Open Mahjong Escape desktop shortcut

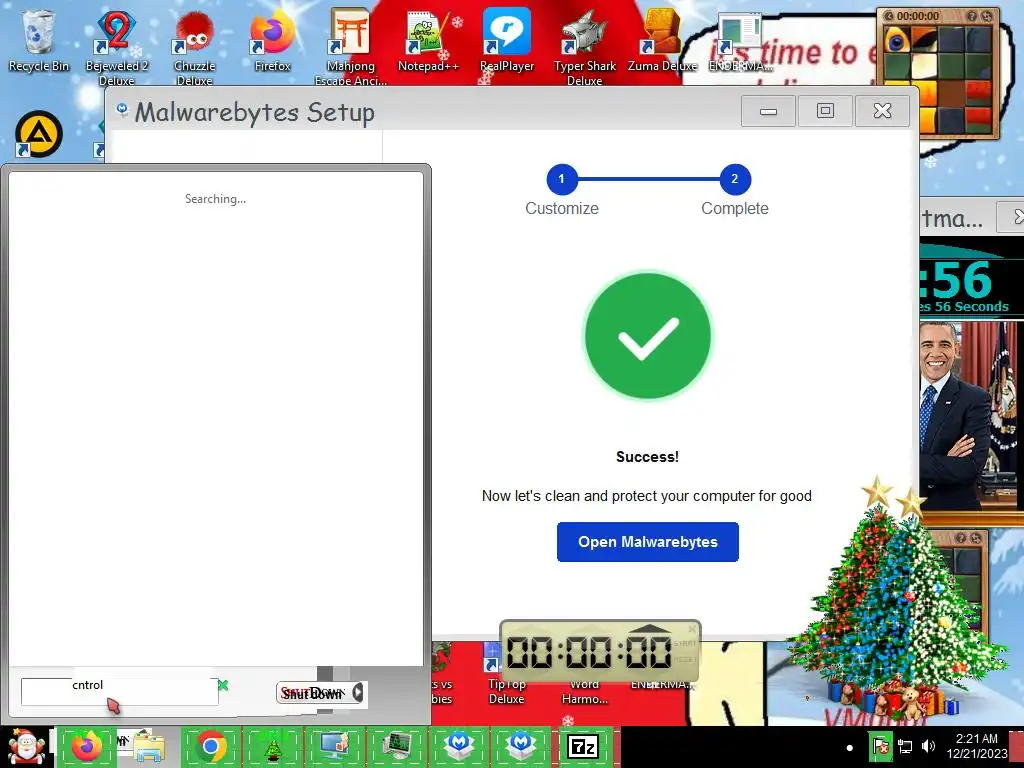(x=351, y=47)
